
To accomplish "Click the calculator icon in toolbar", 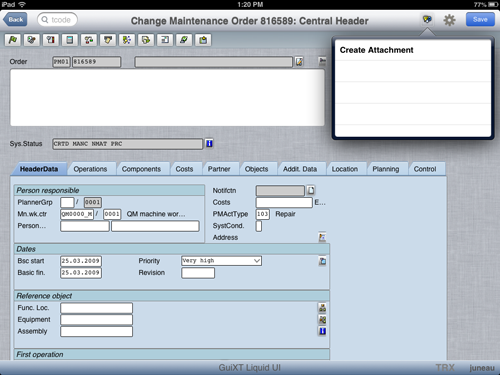I will point(70,40).
